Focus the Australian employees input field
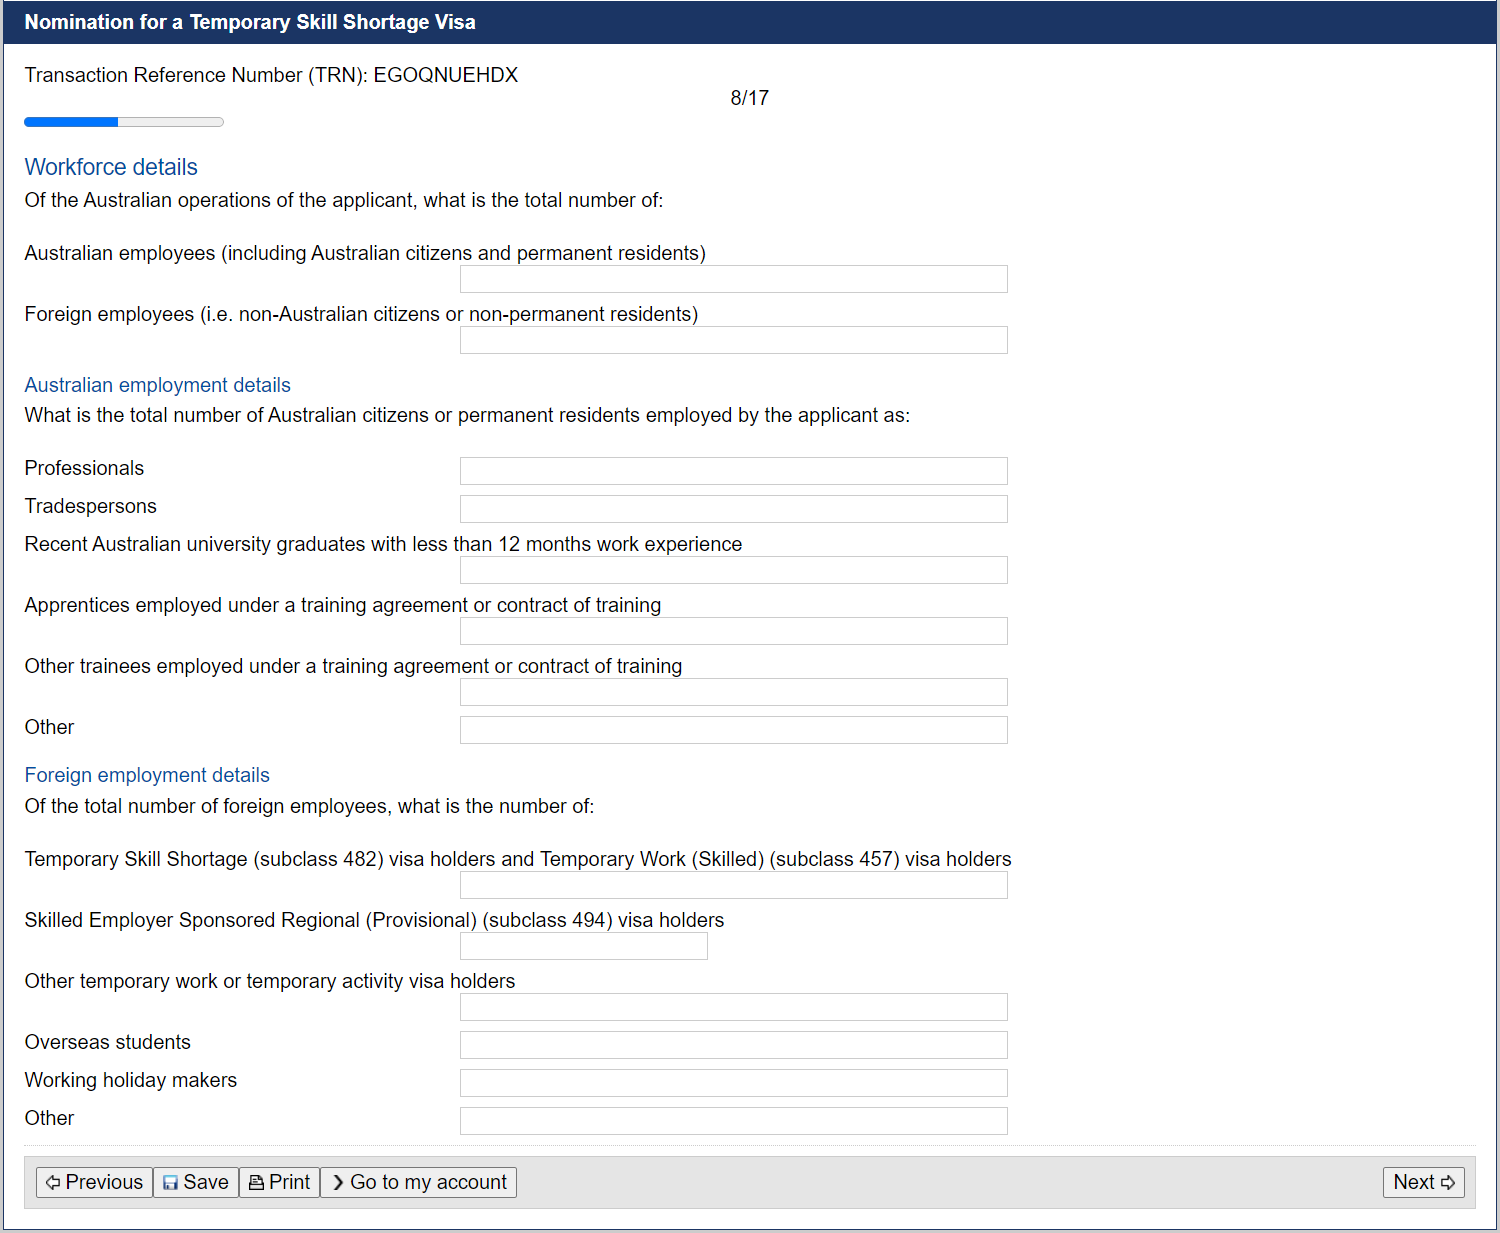The height and width of the screenshot is (1233, 1500). (x=734, y=279)
